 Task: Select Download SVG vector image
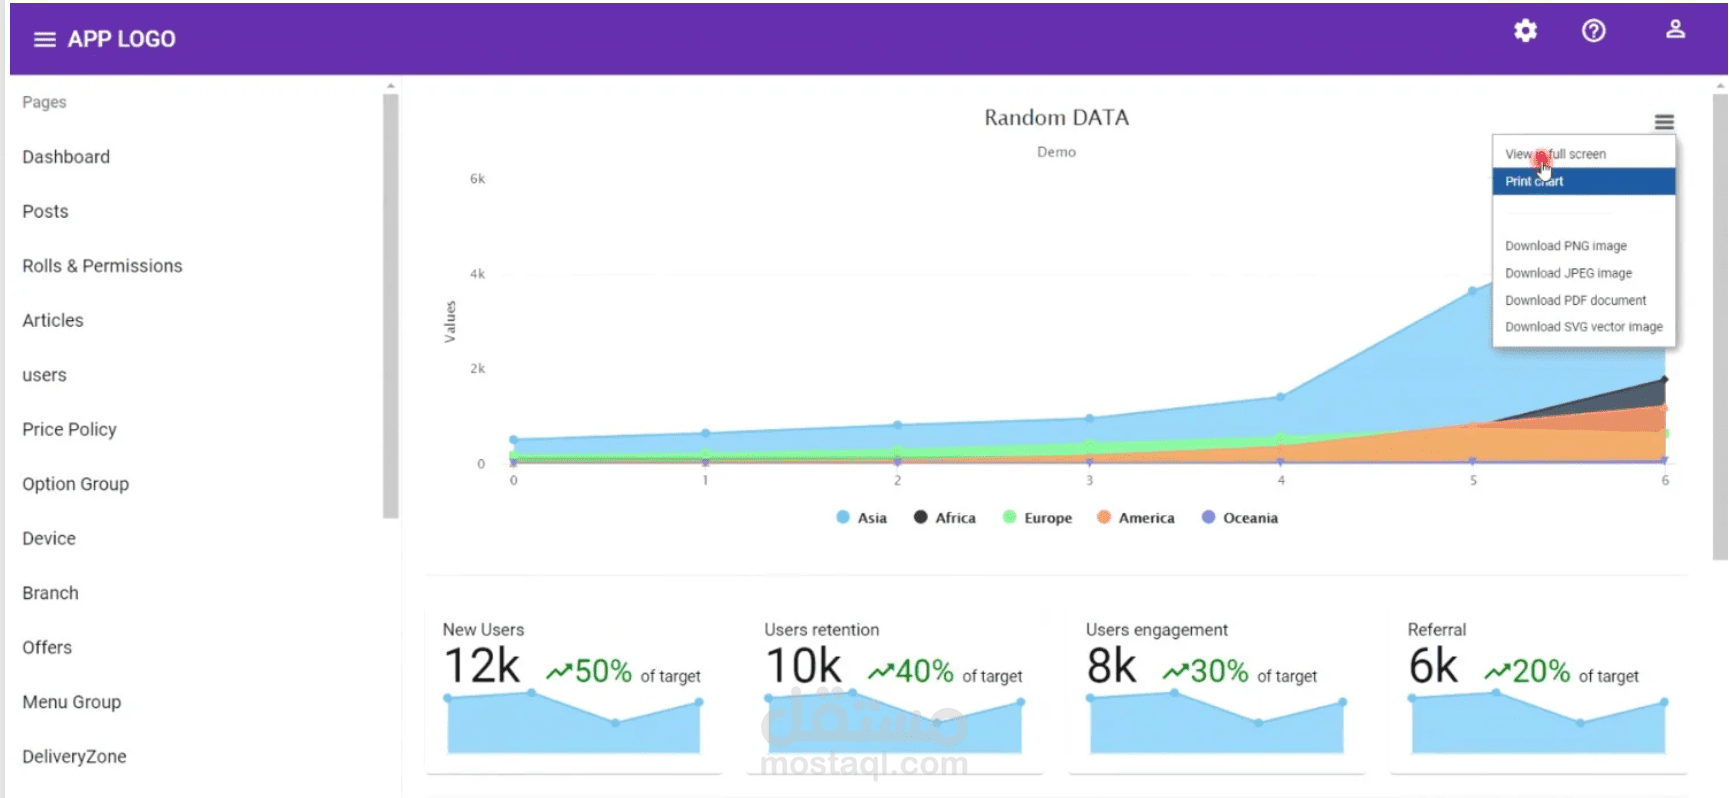tap(1584, 327)
